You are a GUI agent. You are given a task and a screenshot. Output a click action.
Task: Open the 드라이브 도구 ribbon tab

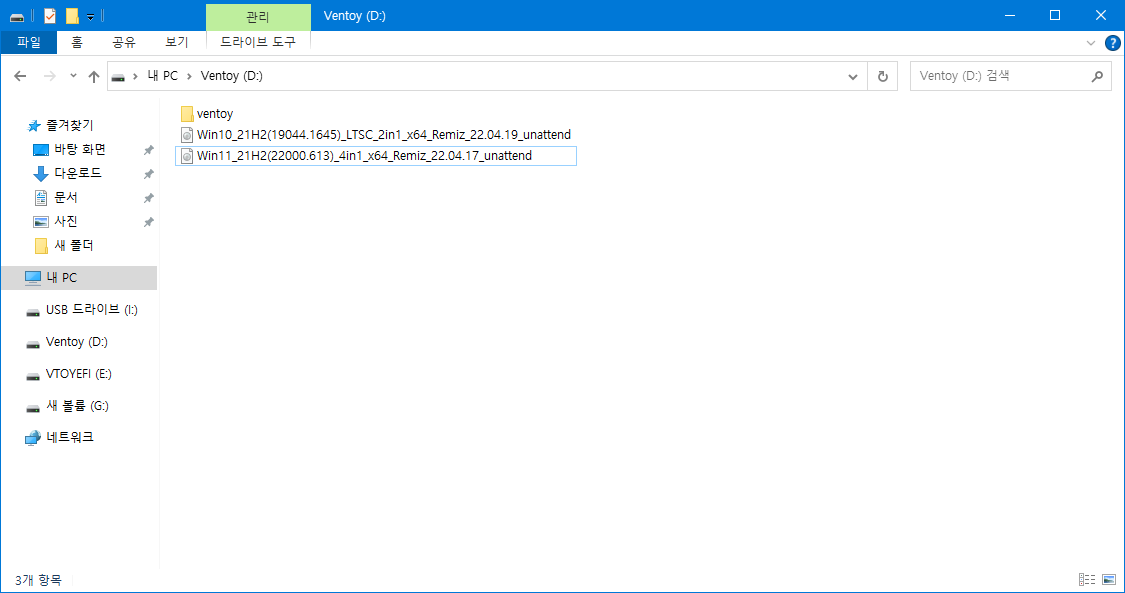coord(258,42)
